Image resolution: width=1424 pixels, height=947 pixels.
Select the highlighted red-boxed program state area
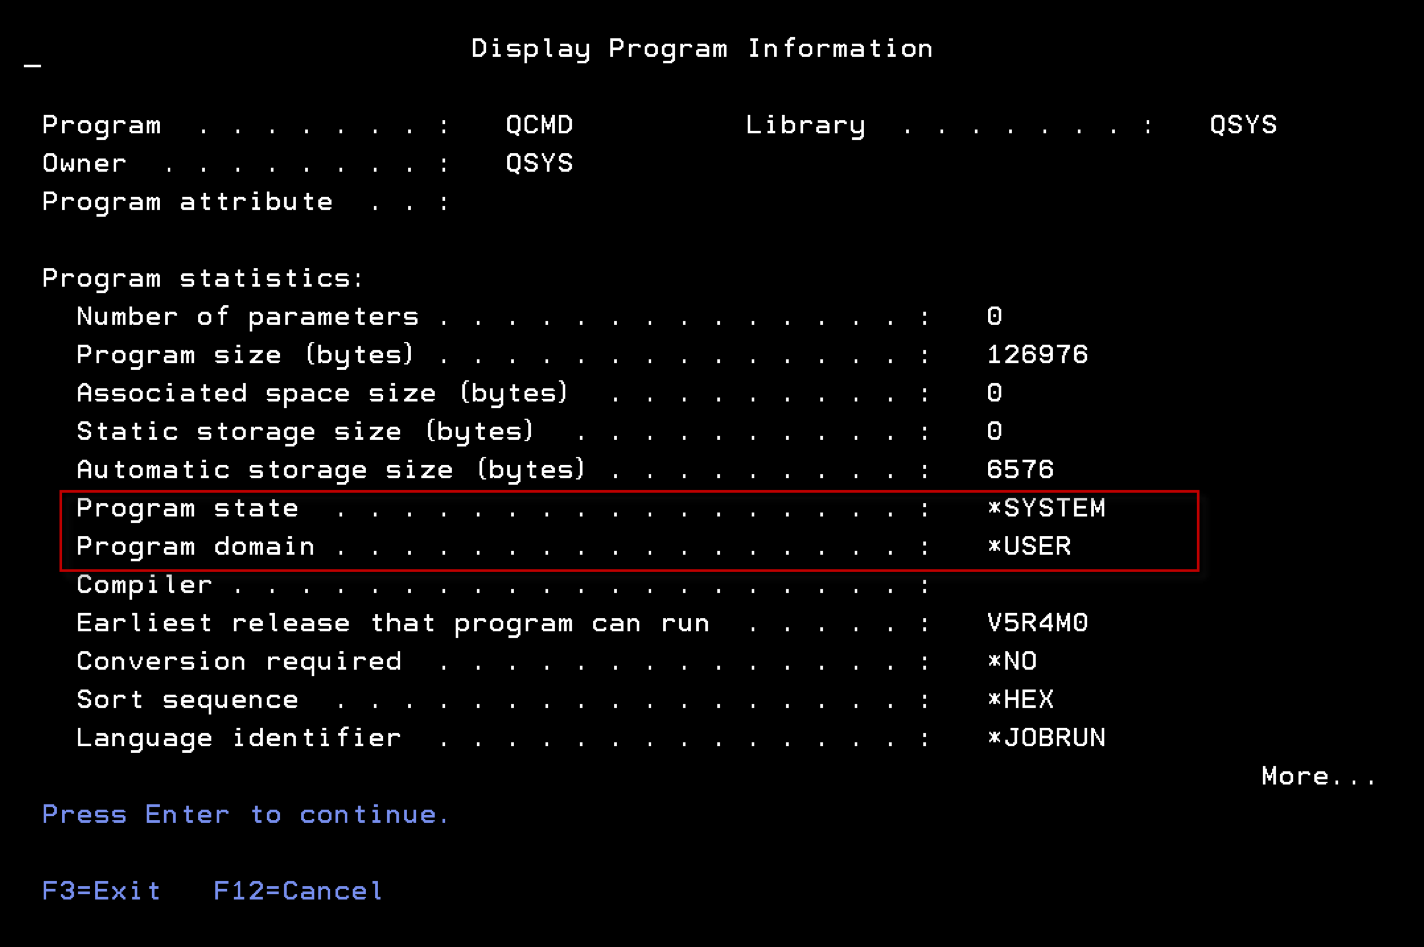pos(630,530)
